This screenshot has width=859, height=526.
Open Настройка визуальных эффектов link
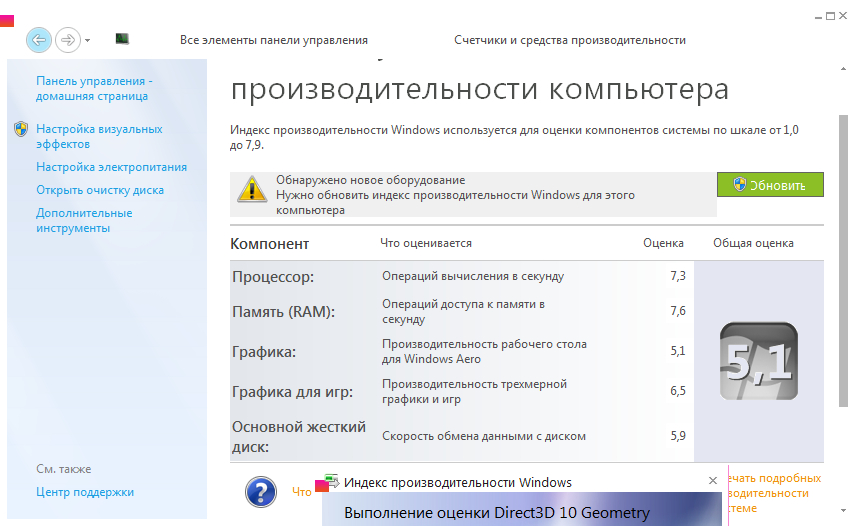98,136
